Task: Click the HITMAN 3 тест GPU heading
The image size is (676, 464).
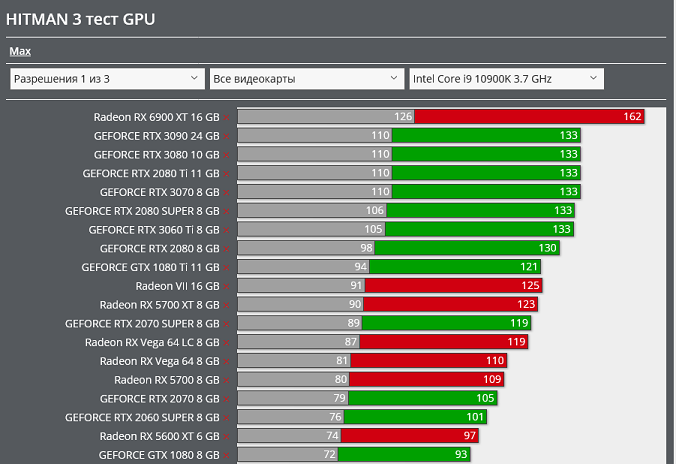Action: [81, 19]
